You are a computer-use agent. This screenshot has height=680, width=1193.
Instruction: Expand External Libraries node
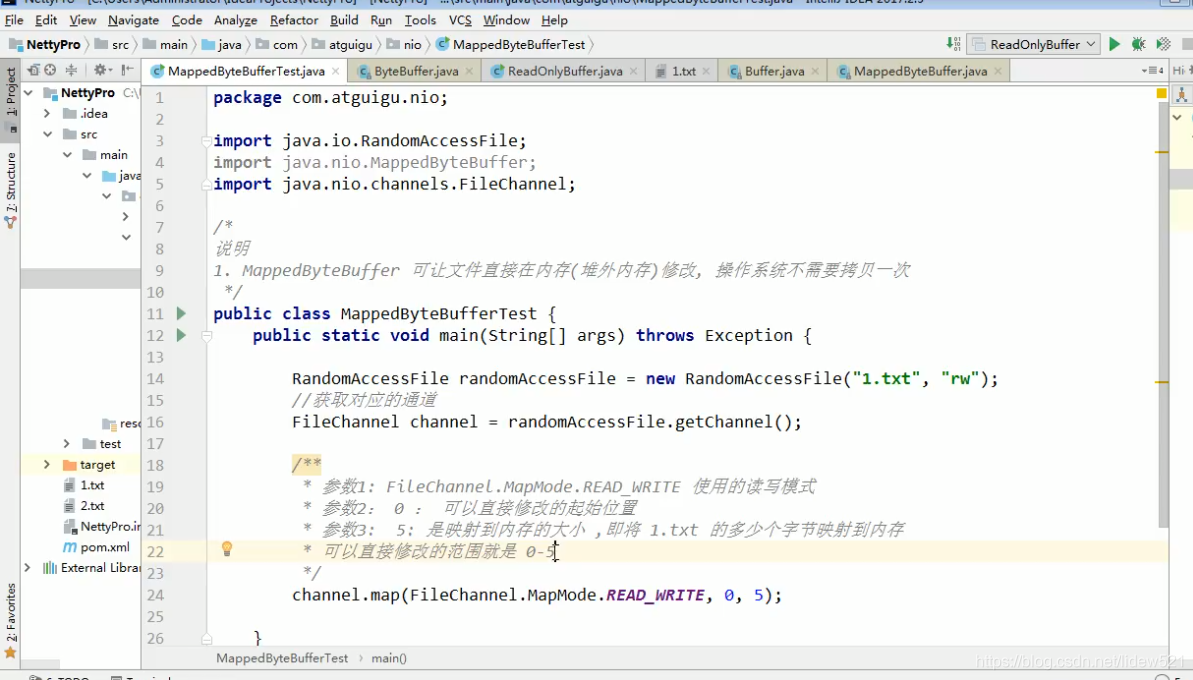pos(28,567)
